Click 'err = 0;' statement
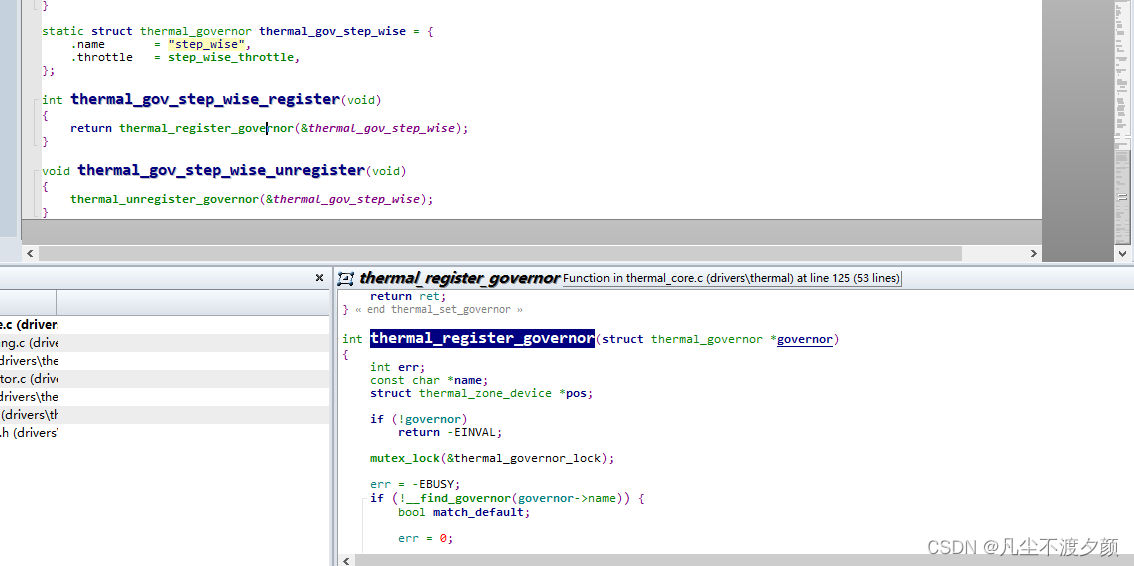This screenshot has width=1134, height=566. tap(425, 538)
